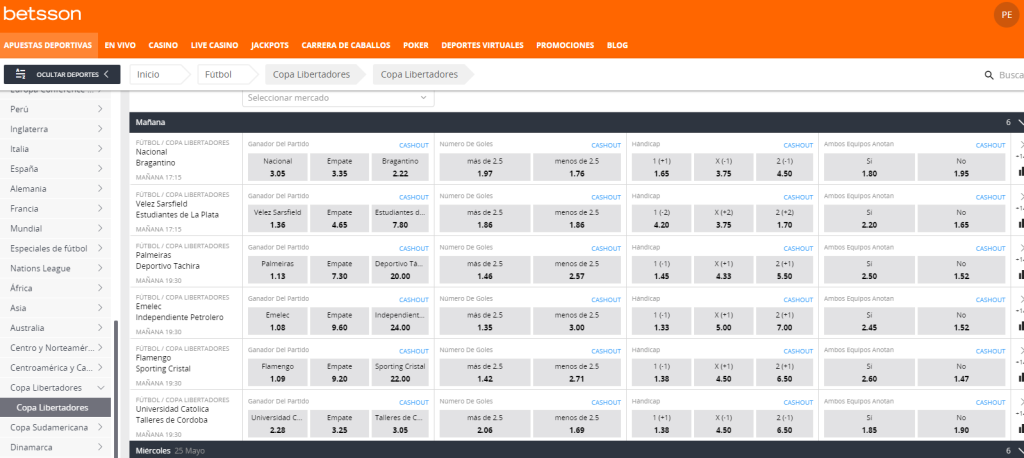
Task: Open Poker tab
Action: [x=416, y=46]
